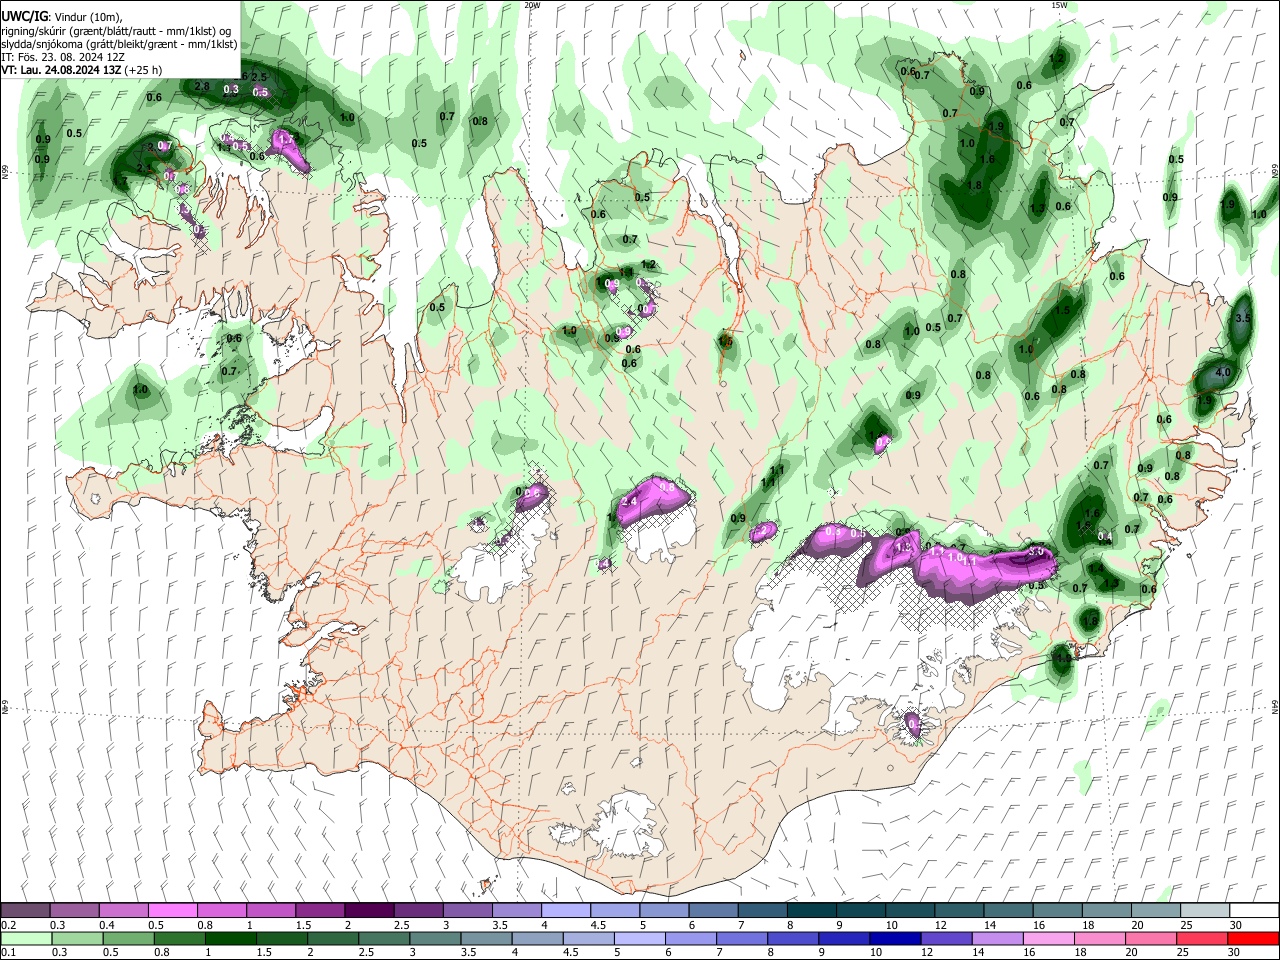Pick the 8–9 blue swatch in bottom legend row
The height and width of the screenshot is (960, 1280).
pos(793,938)
